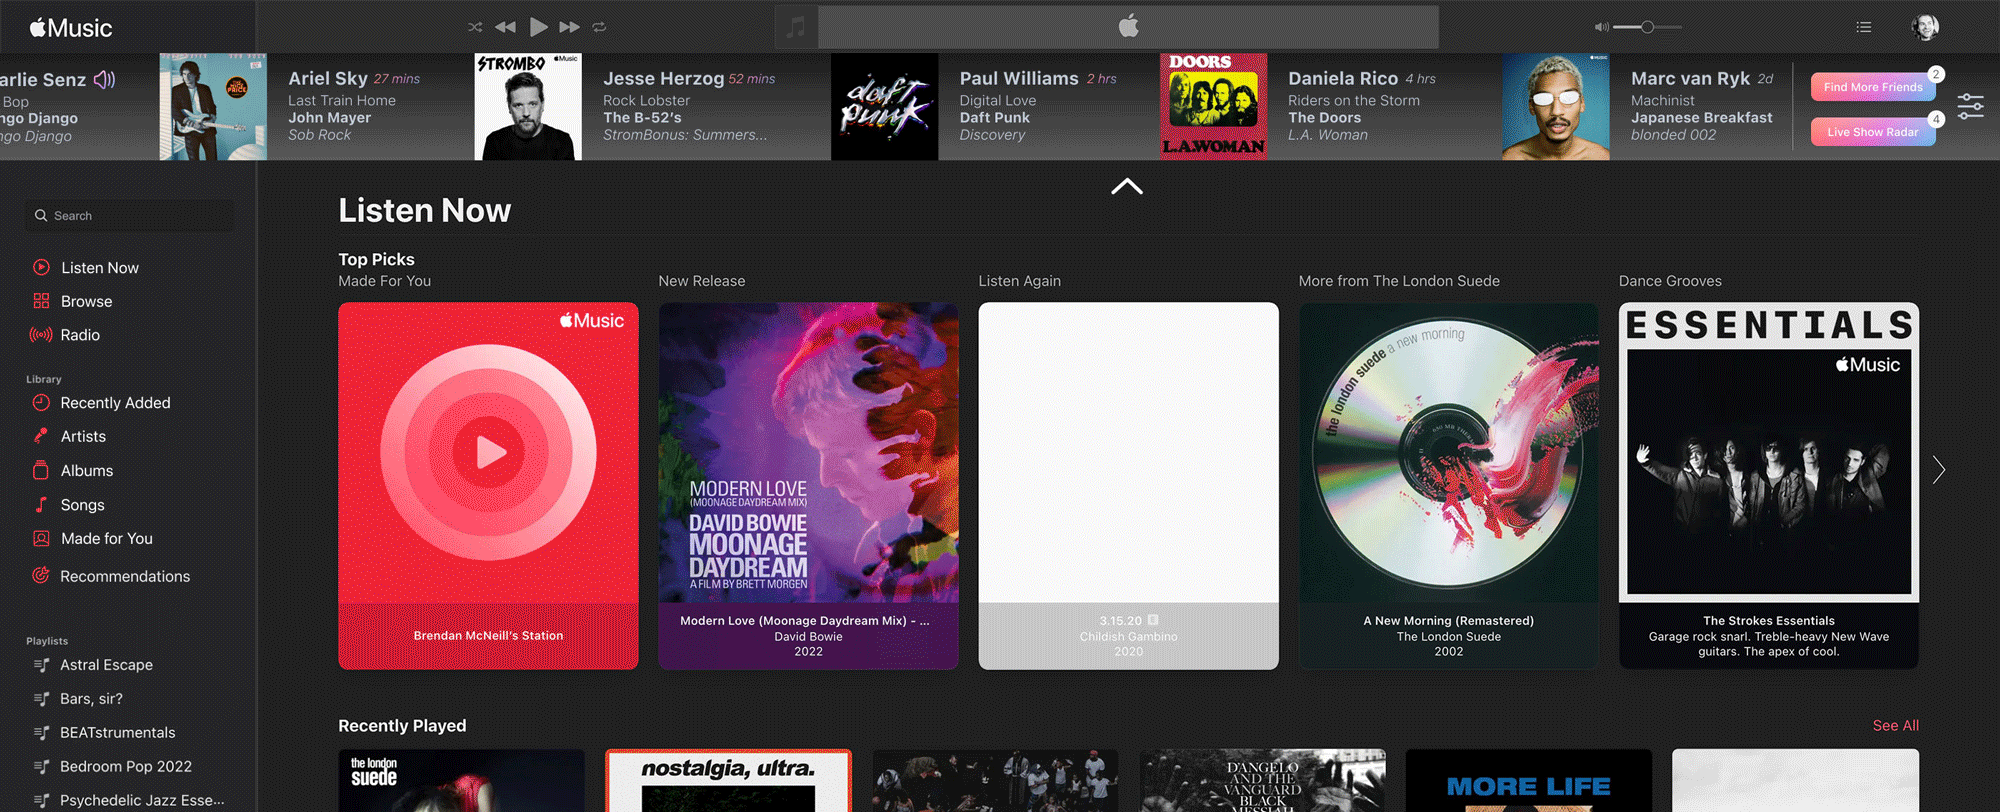Click the Apple Music logo

[71, 28]
